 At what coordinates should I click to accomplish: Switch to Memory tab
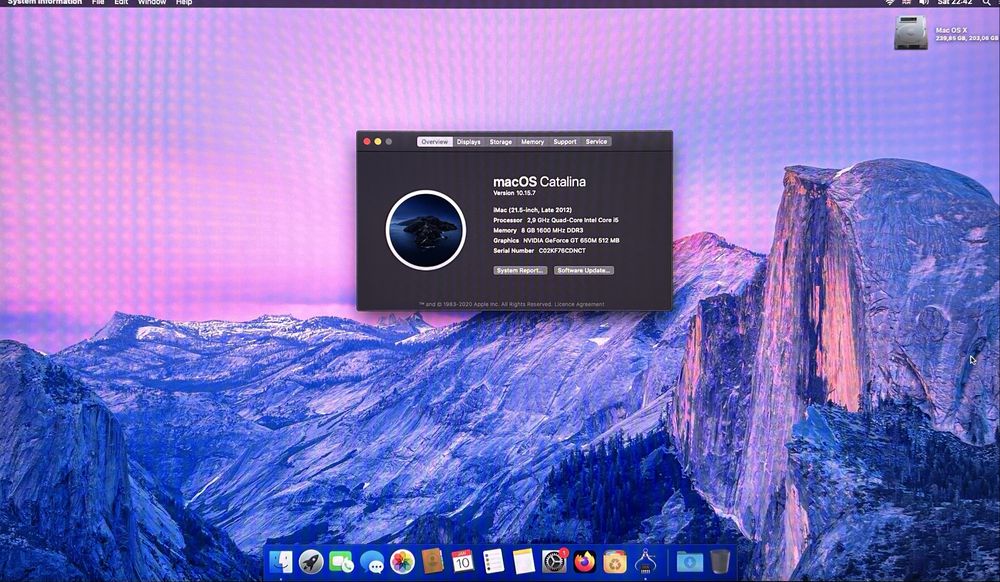tap(533, 142)
